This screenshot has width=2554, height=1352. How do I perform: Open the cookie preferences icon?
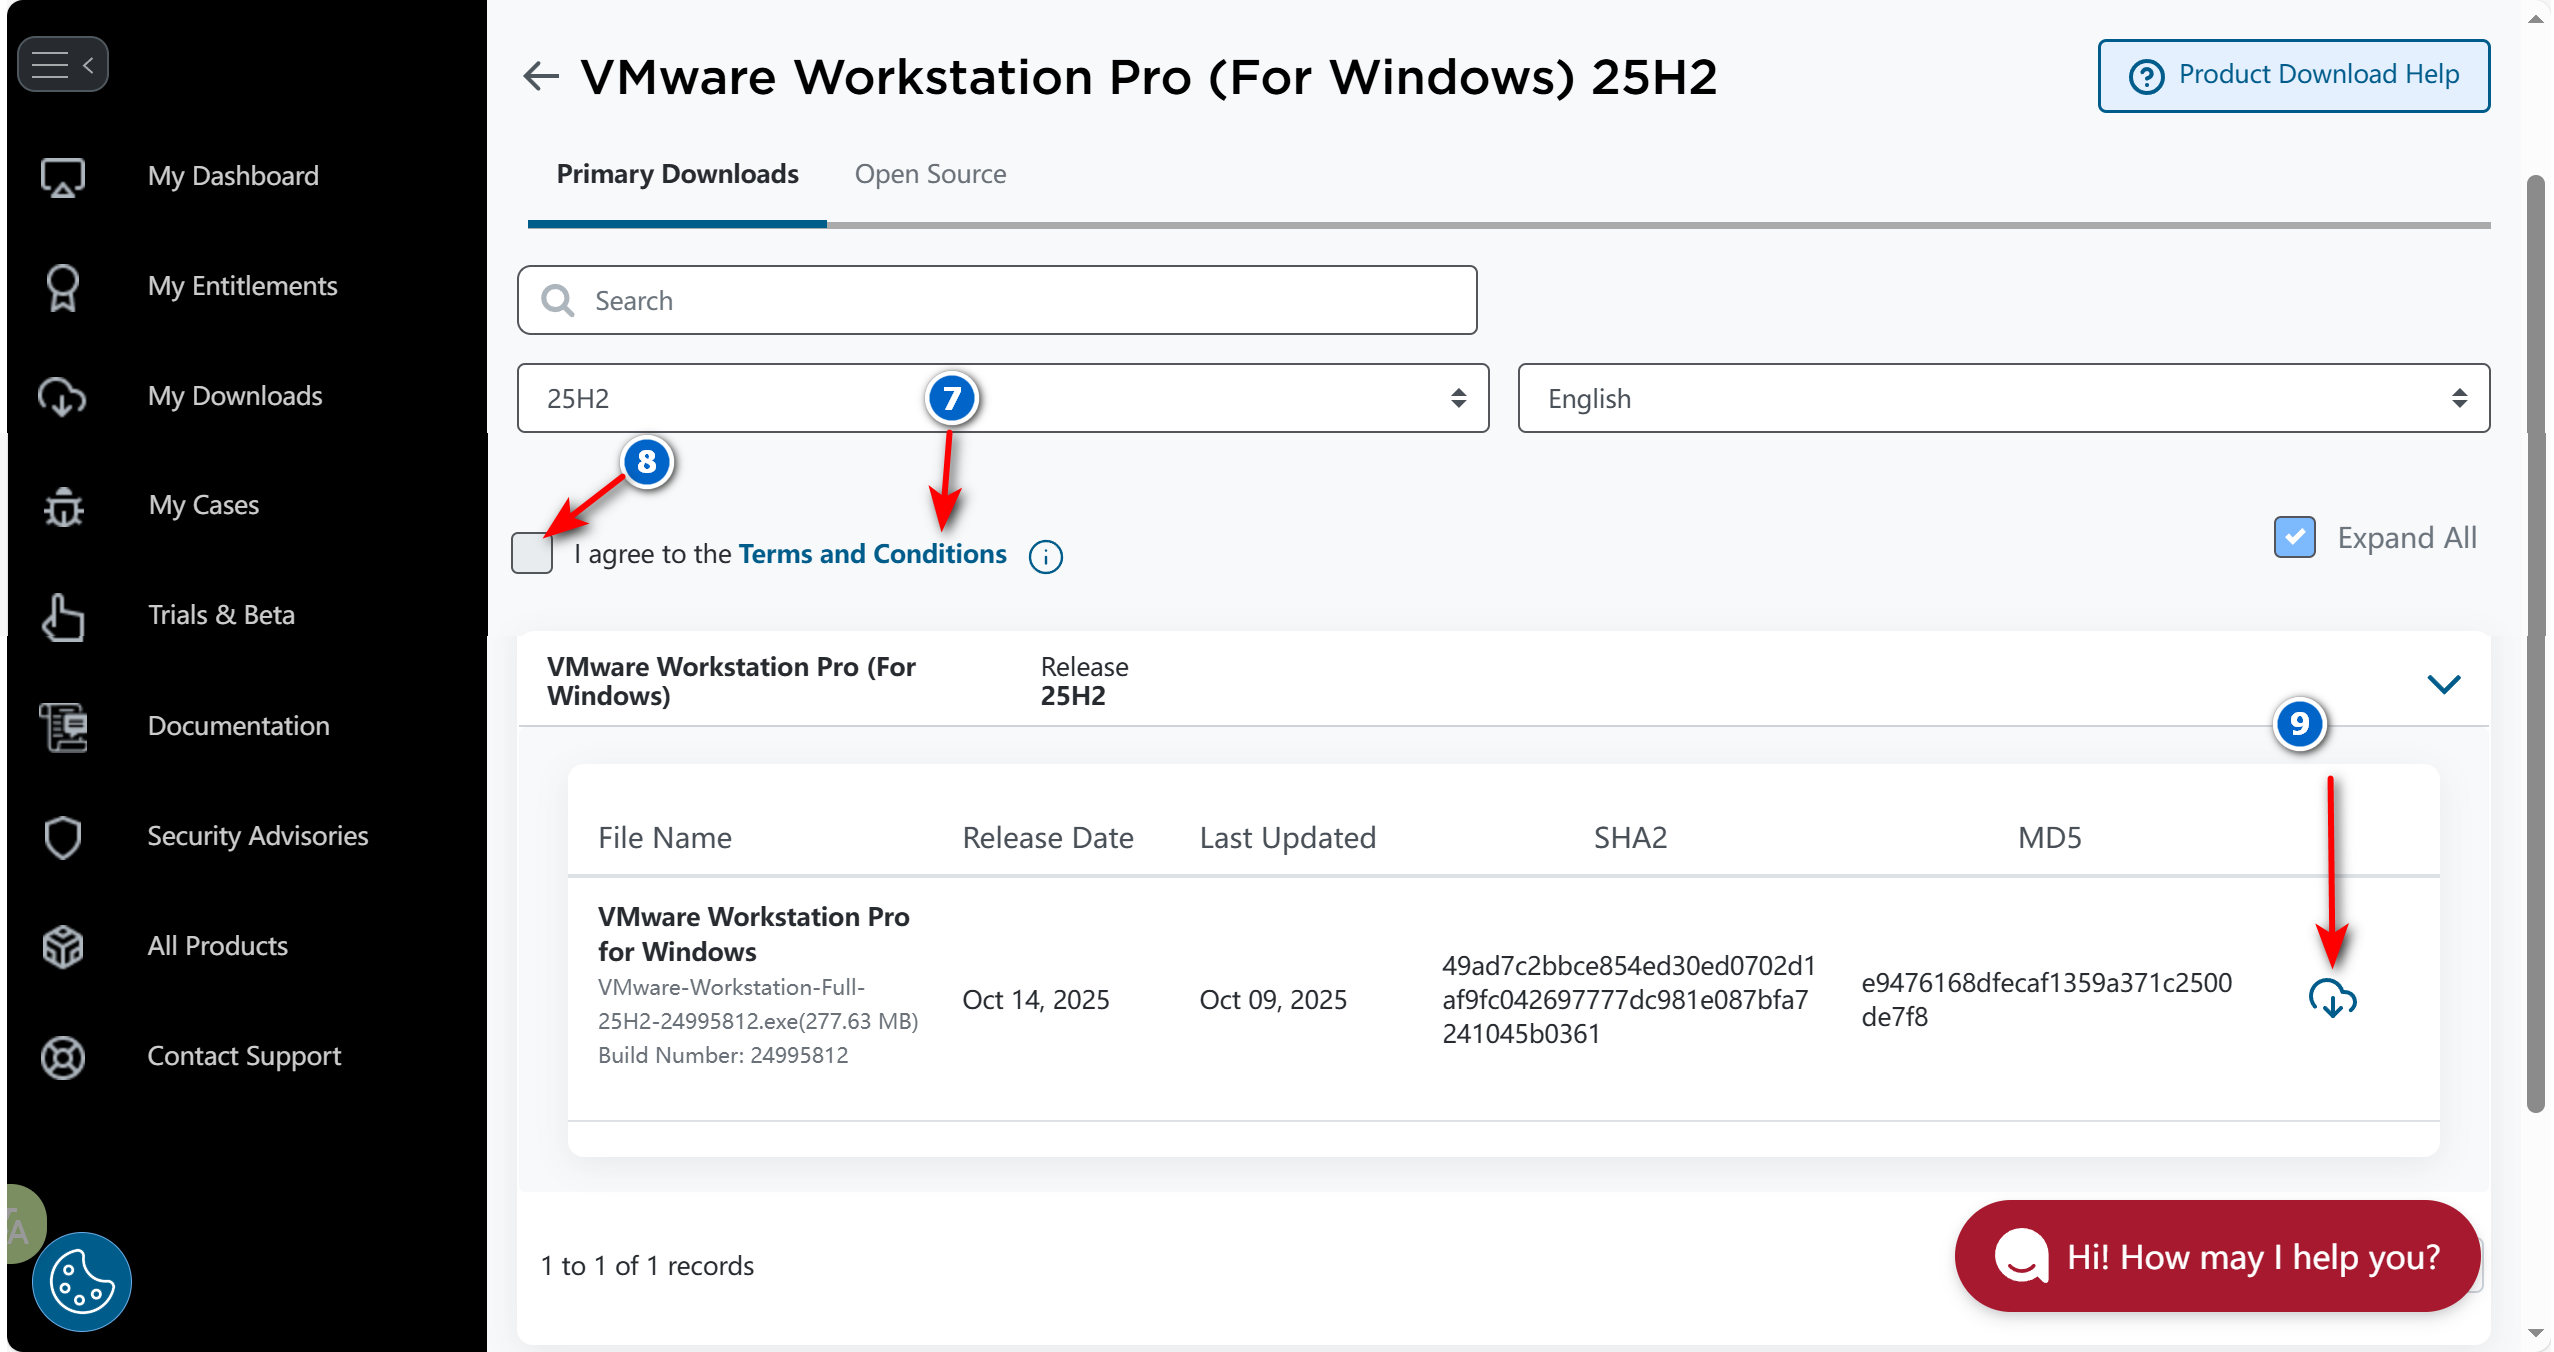pyautogui.click(x=81, y=1282)
